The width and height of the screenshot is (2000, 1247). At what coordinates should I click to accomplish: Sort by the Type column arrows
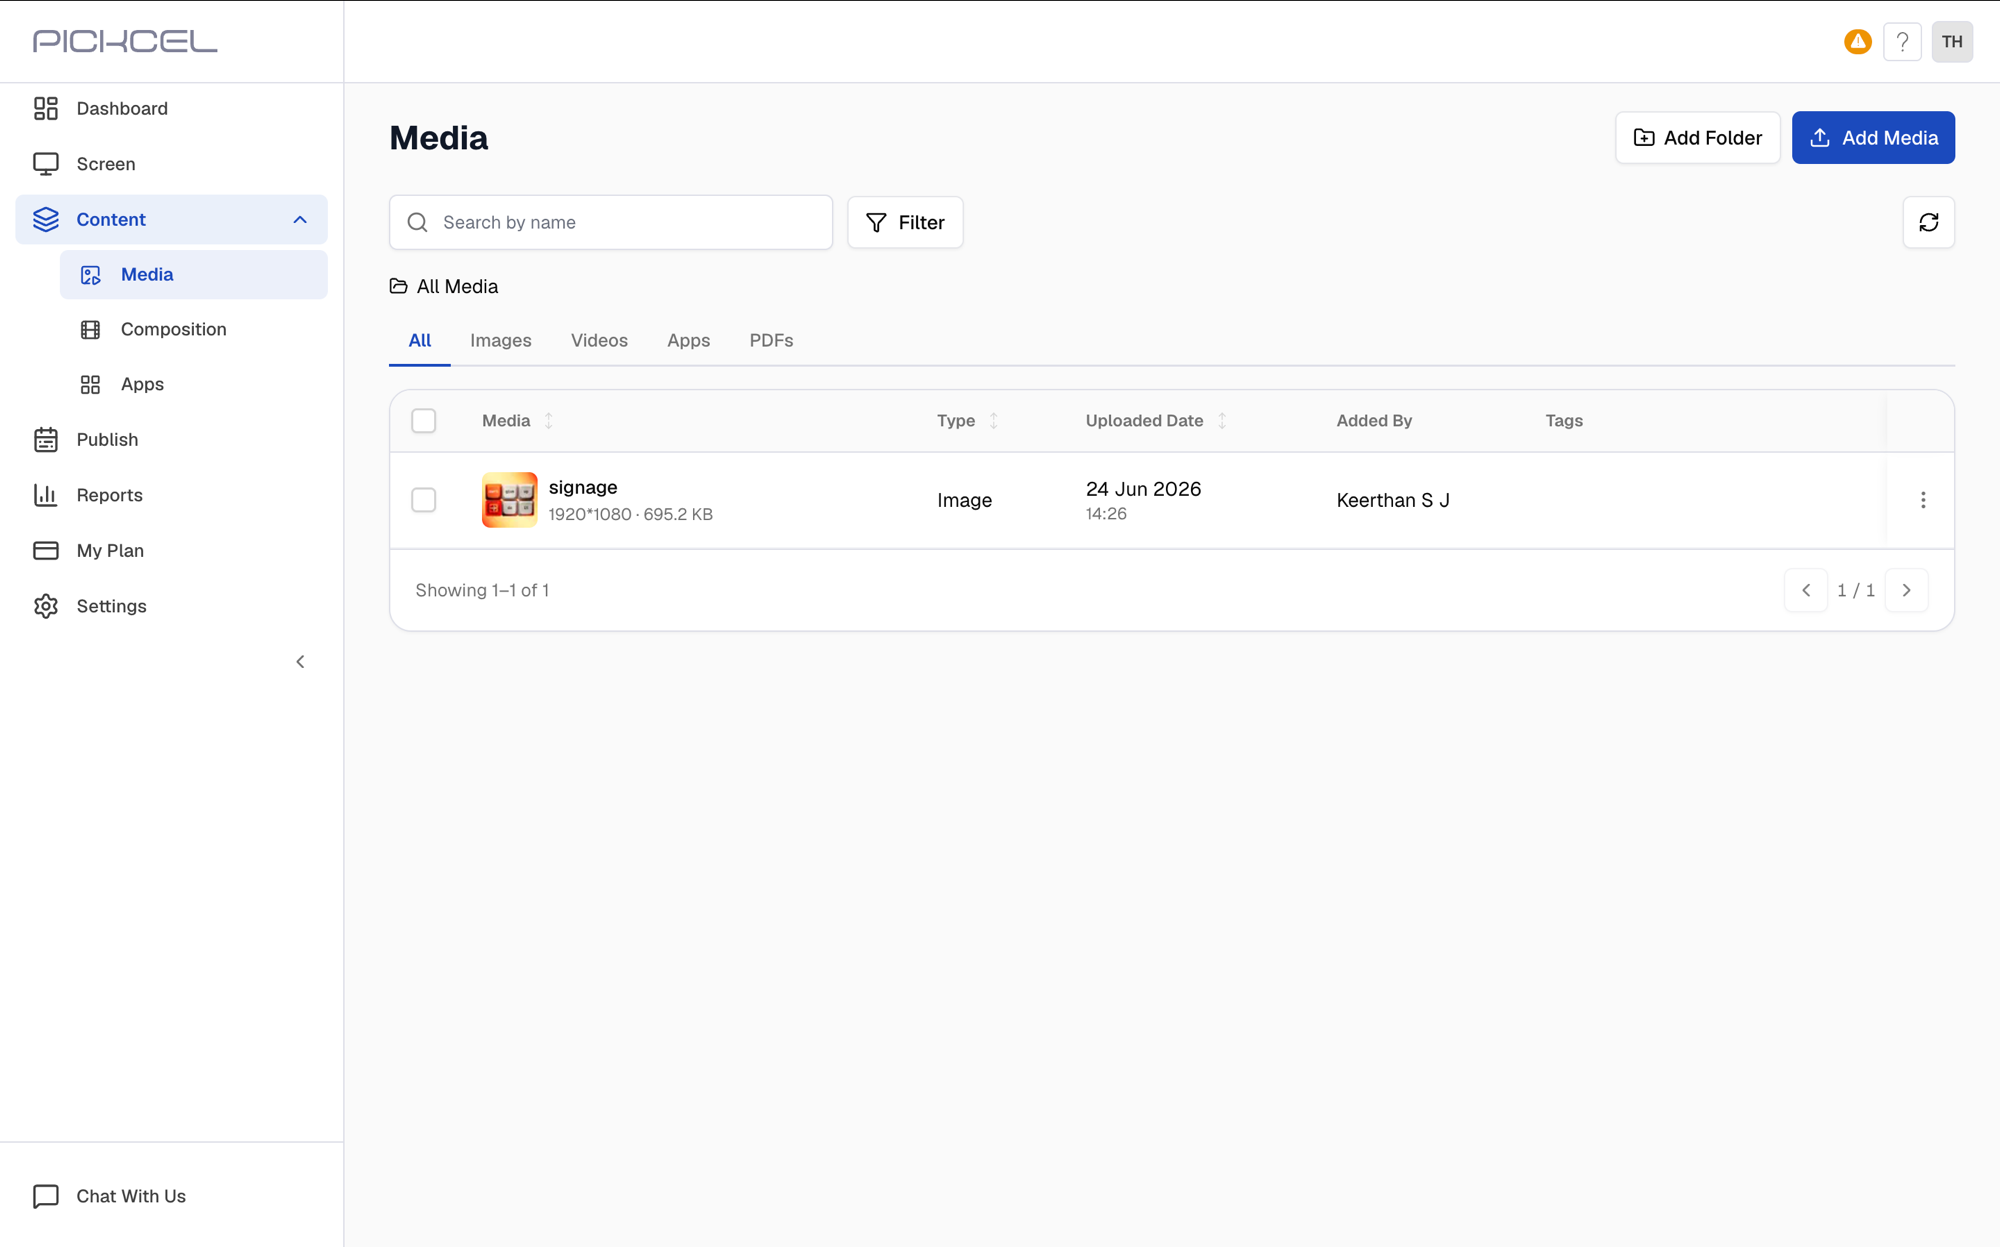994,421
